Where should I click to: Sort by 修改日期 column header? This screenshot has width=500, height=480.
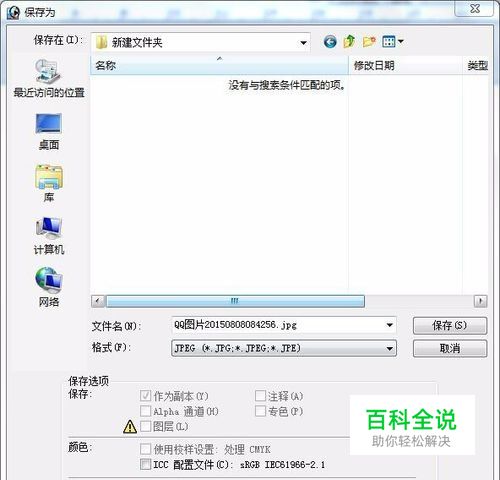(x=405, y=65)
